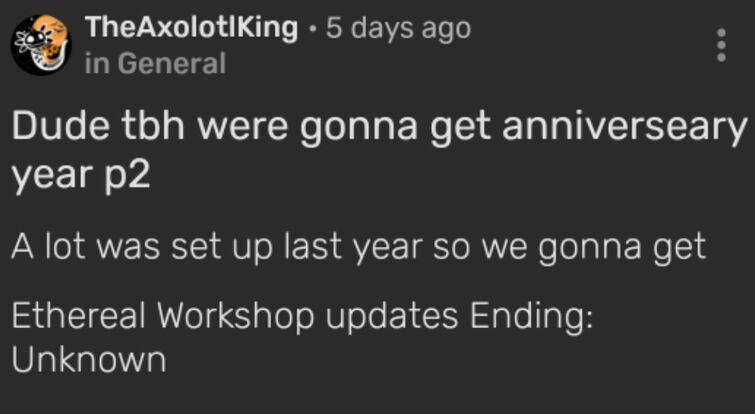This screenshot has width=755, height=414.
Task: Open the three-dot post options menu
Action: (x=721, y=45)
